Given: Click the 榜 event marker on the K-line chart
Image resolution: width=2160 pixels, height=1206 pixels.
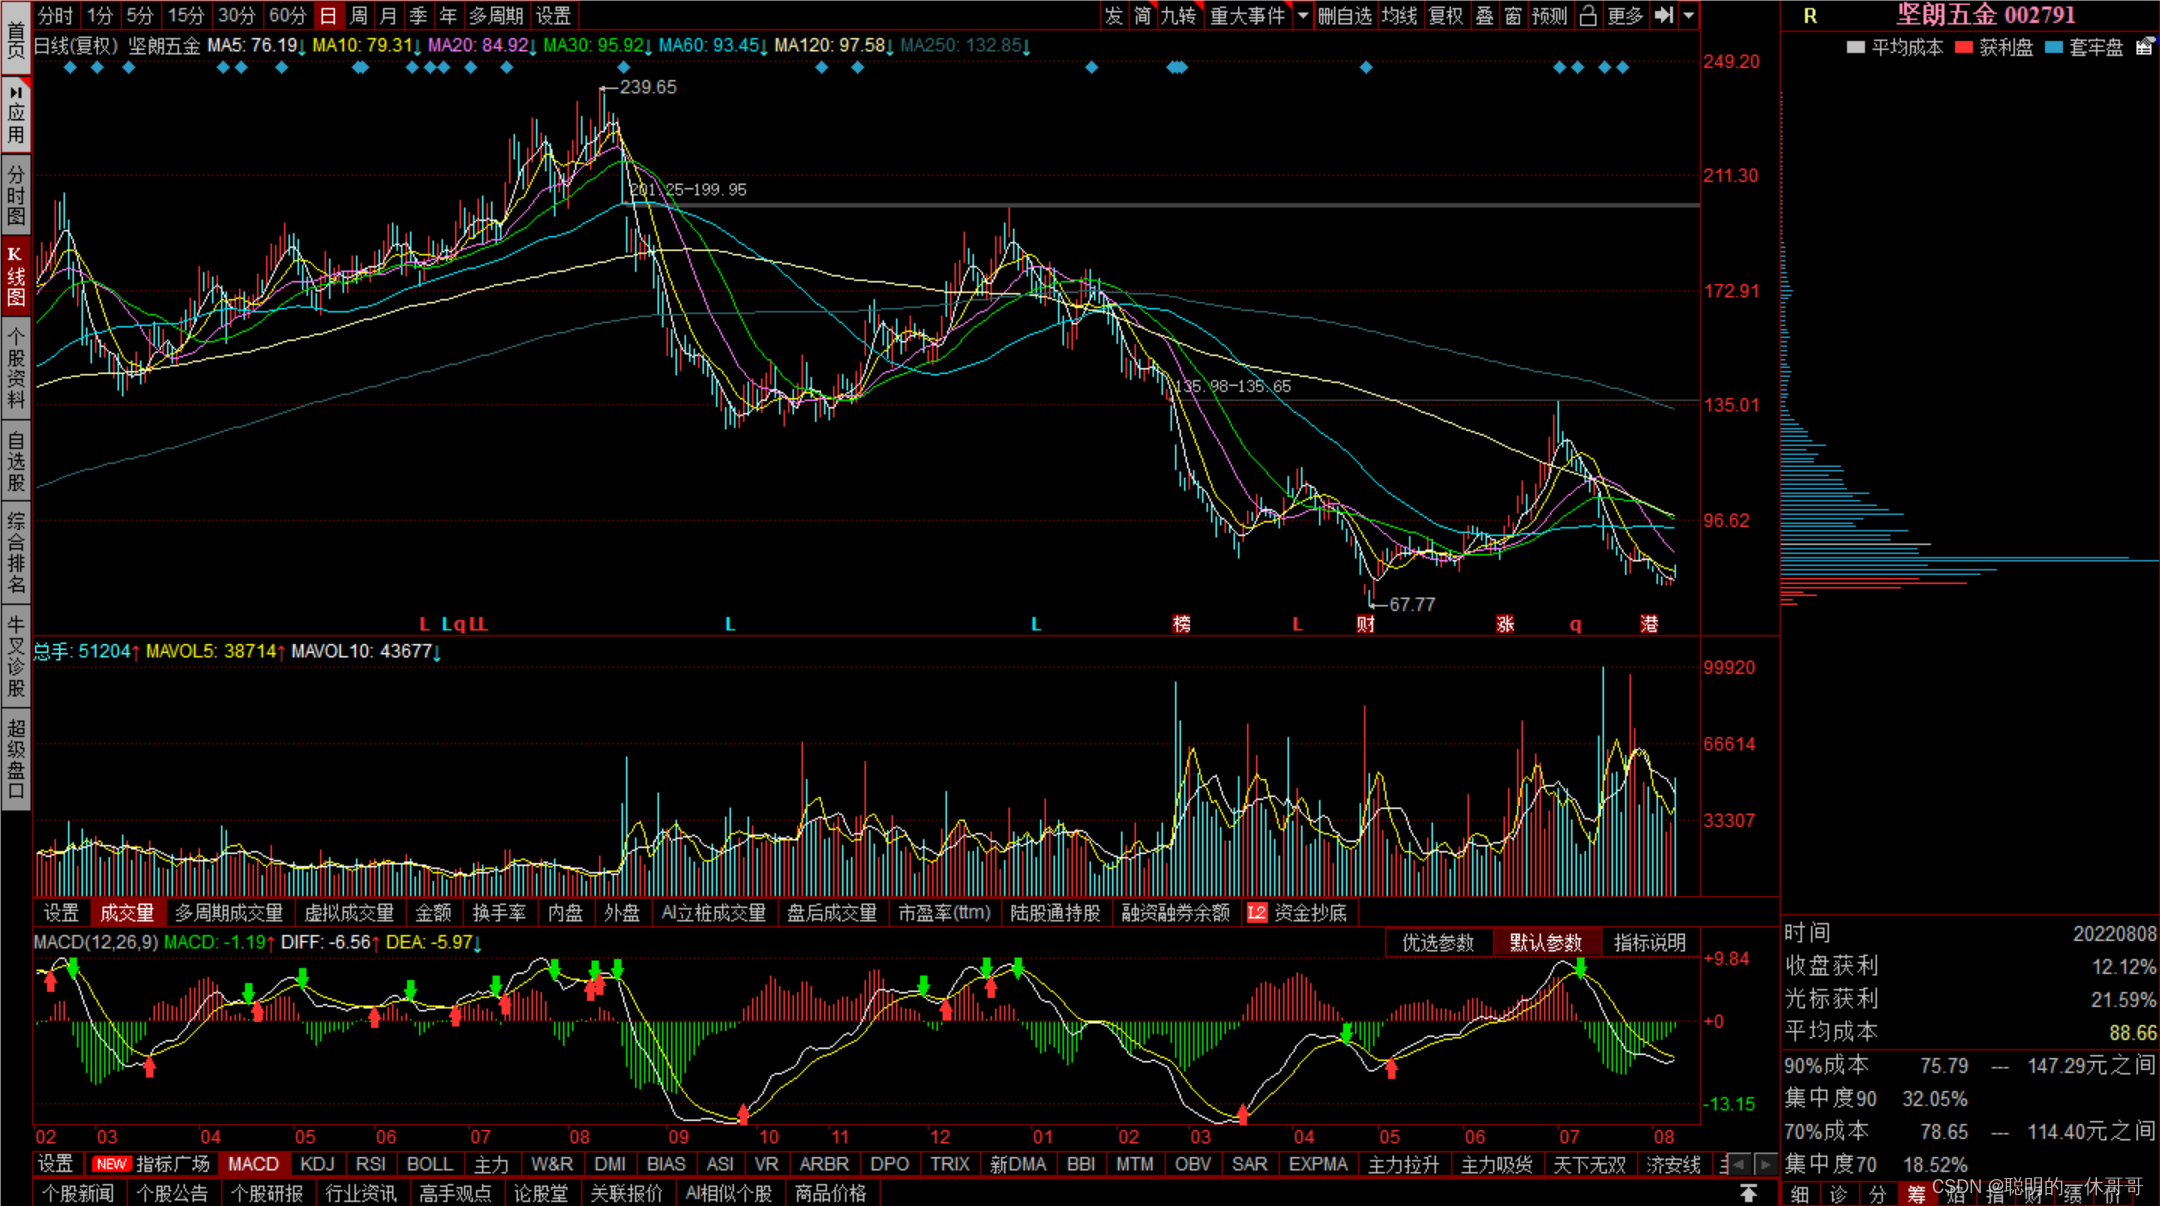Looking at the screenshot, I should click(1182, 624).
